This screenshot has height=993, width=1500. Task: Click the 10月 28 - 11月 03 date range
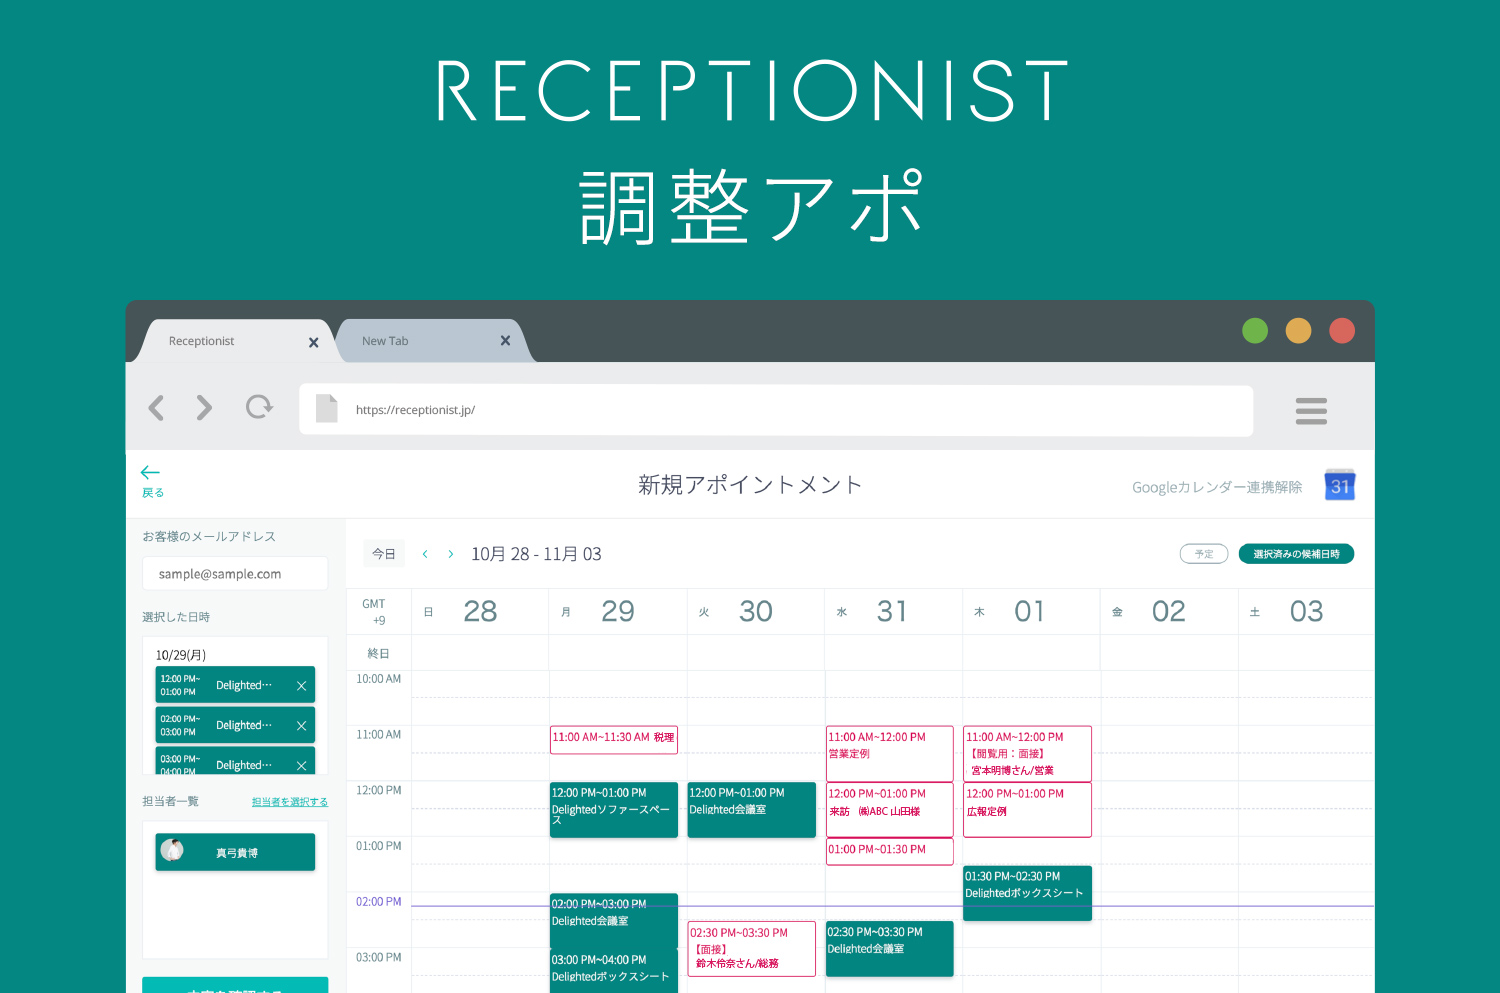tap(536, 554)
